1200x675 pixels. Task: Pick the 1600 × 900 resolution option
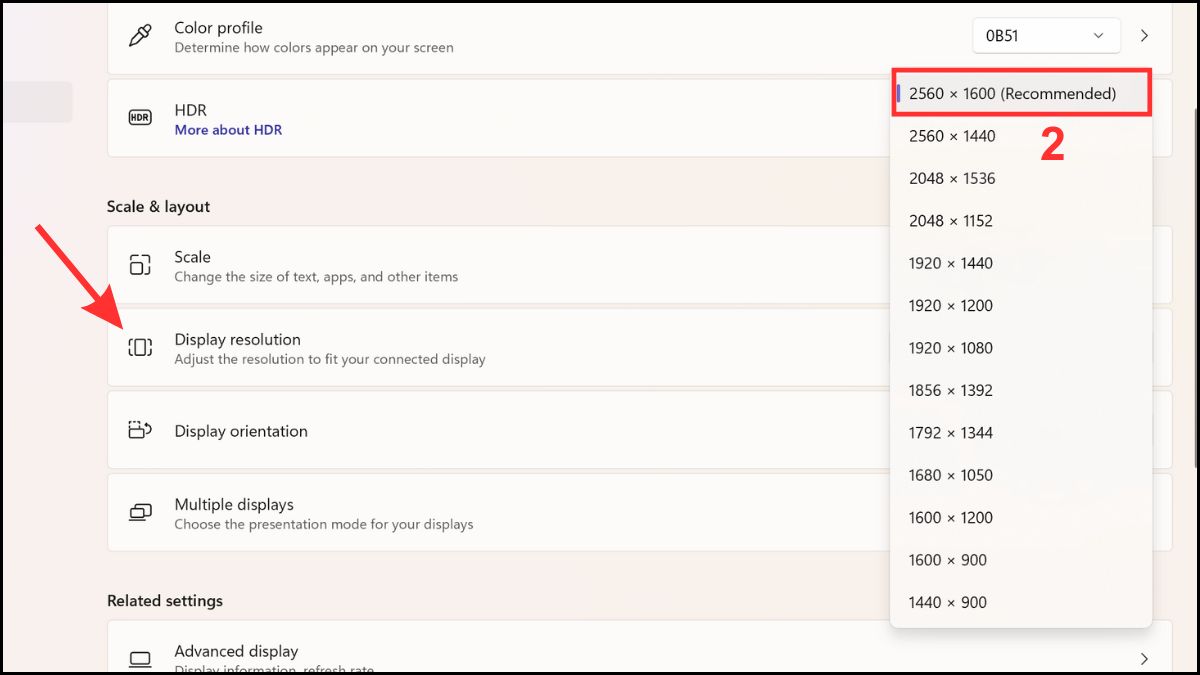coord(947,560)
